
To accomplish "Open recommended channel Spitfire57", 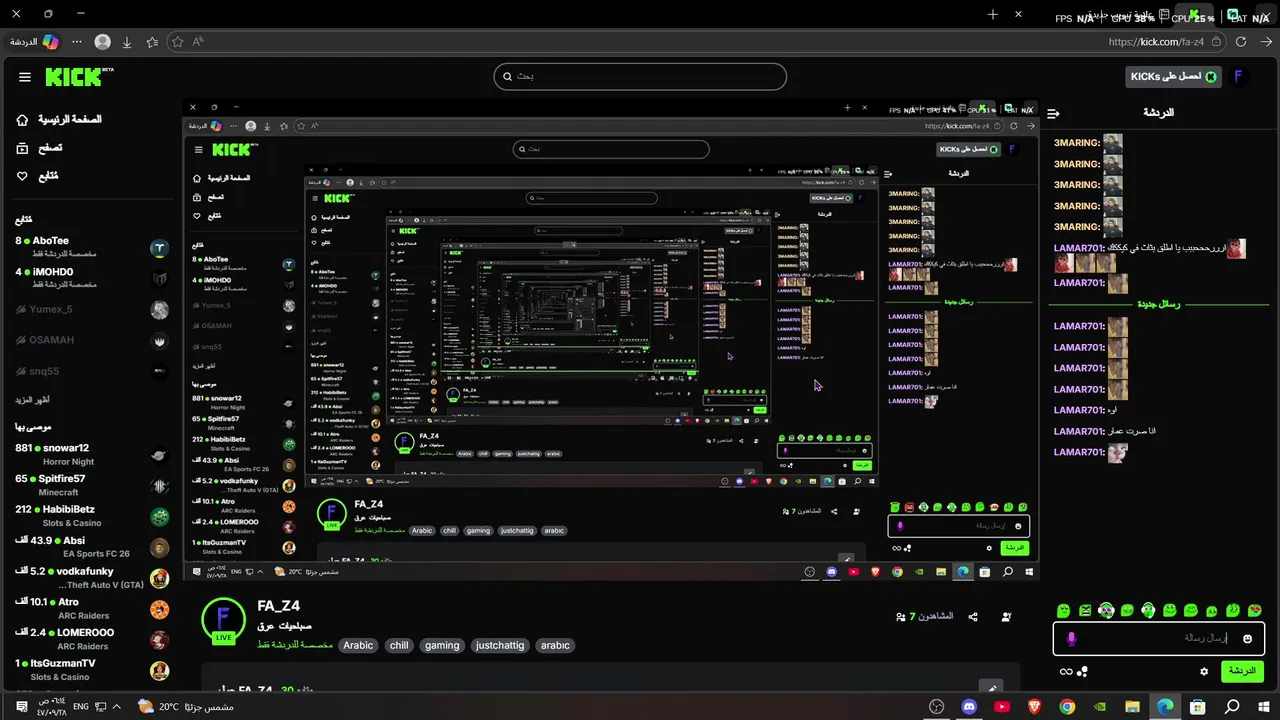I will [92, 485].
